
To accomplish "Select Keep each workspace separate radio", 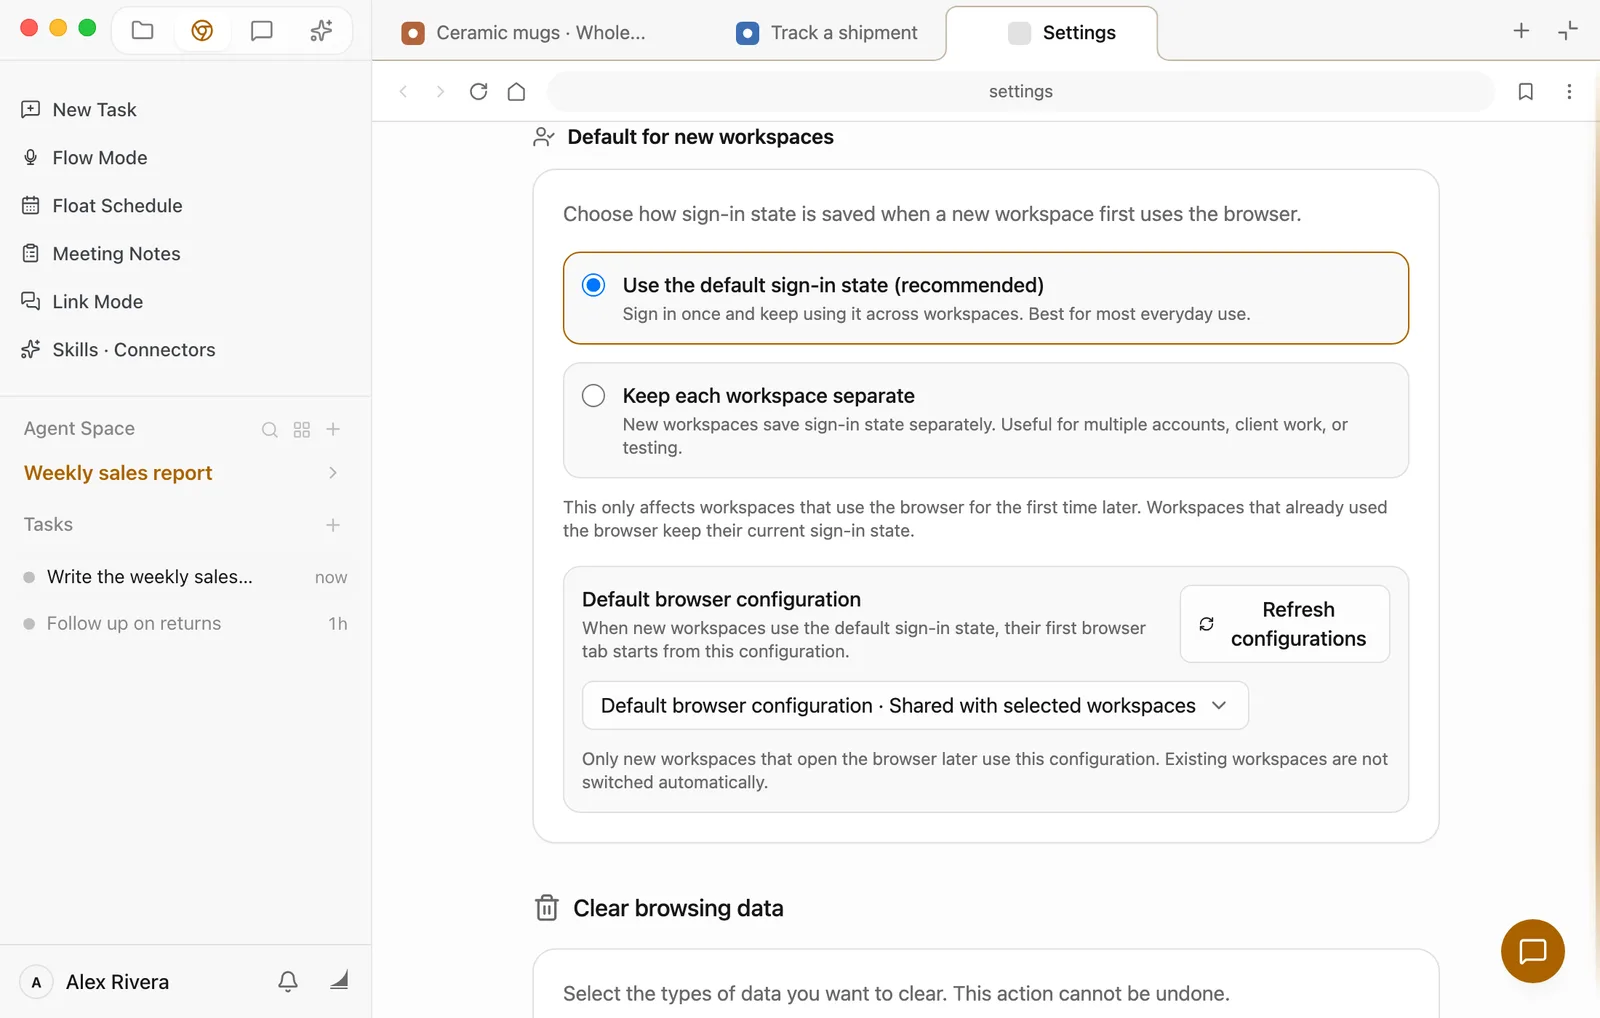I will click(594, 396).
